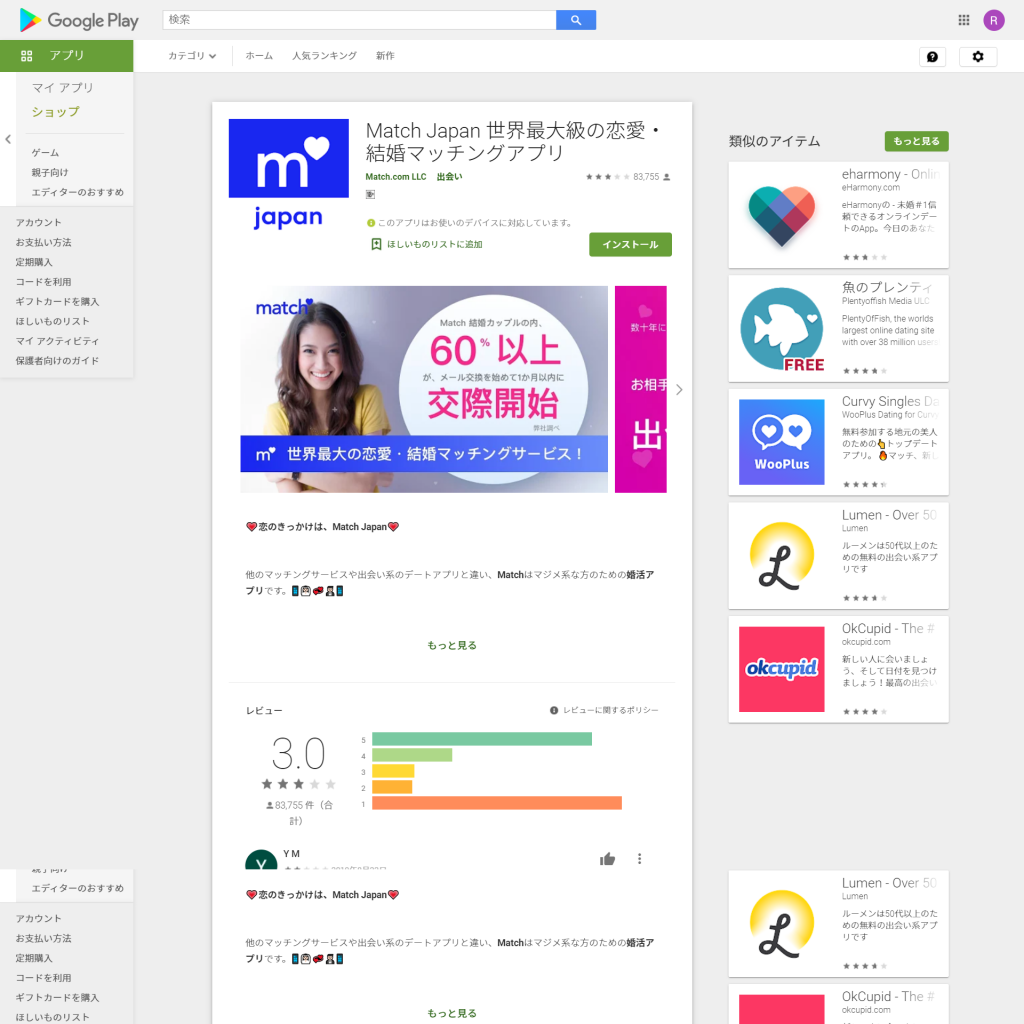Click the green インストール button
The height and width of the screenshot is (1024, 1024).
(x=630, y=244)
